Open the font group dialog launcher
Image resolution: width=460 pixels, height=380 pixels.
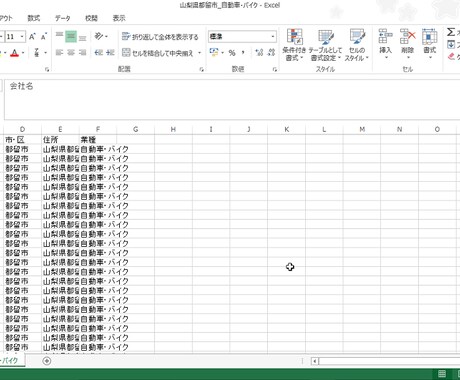click(x=47, y=69)
